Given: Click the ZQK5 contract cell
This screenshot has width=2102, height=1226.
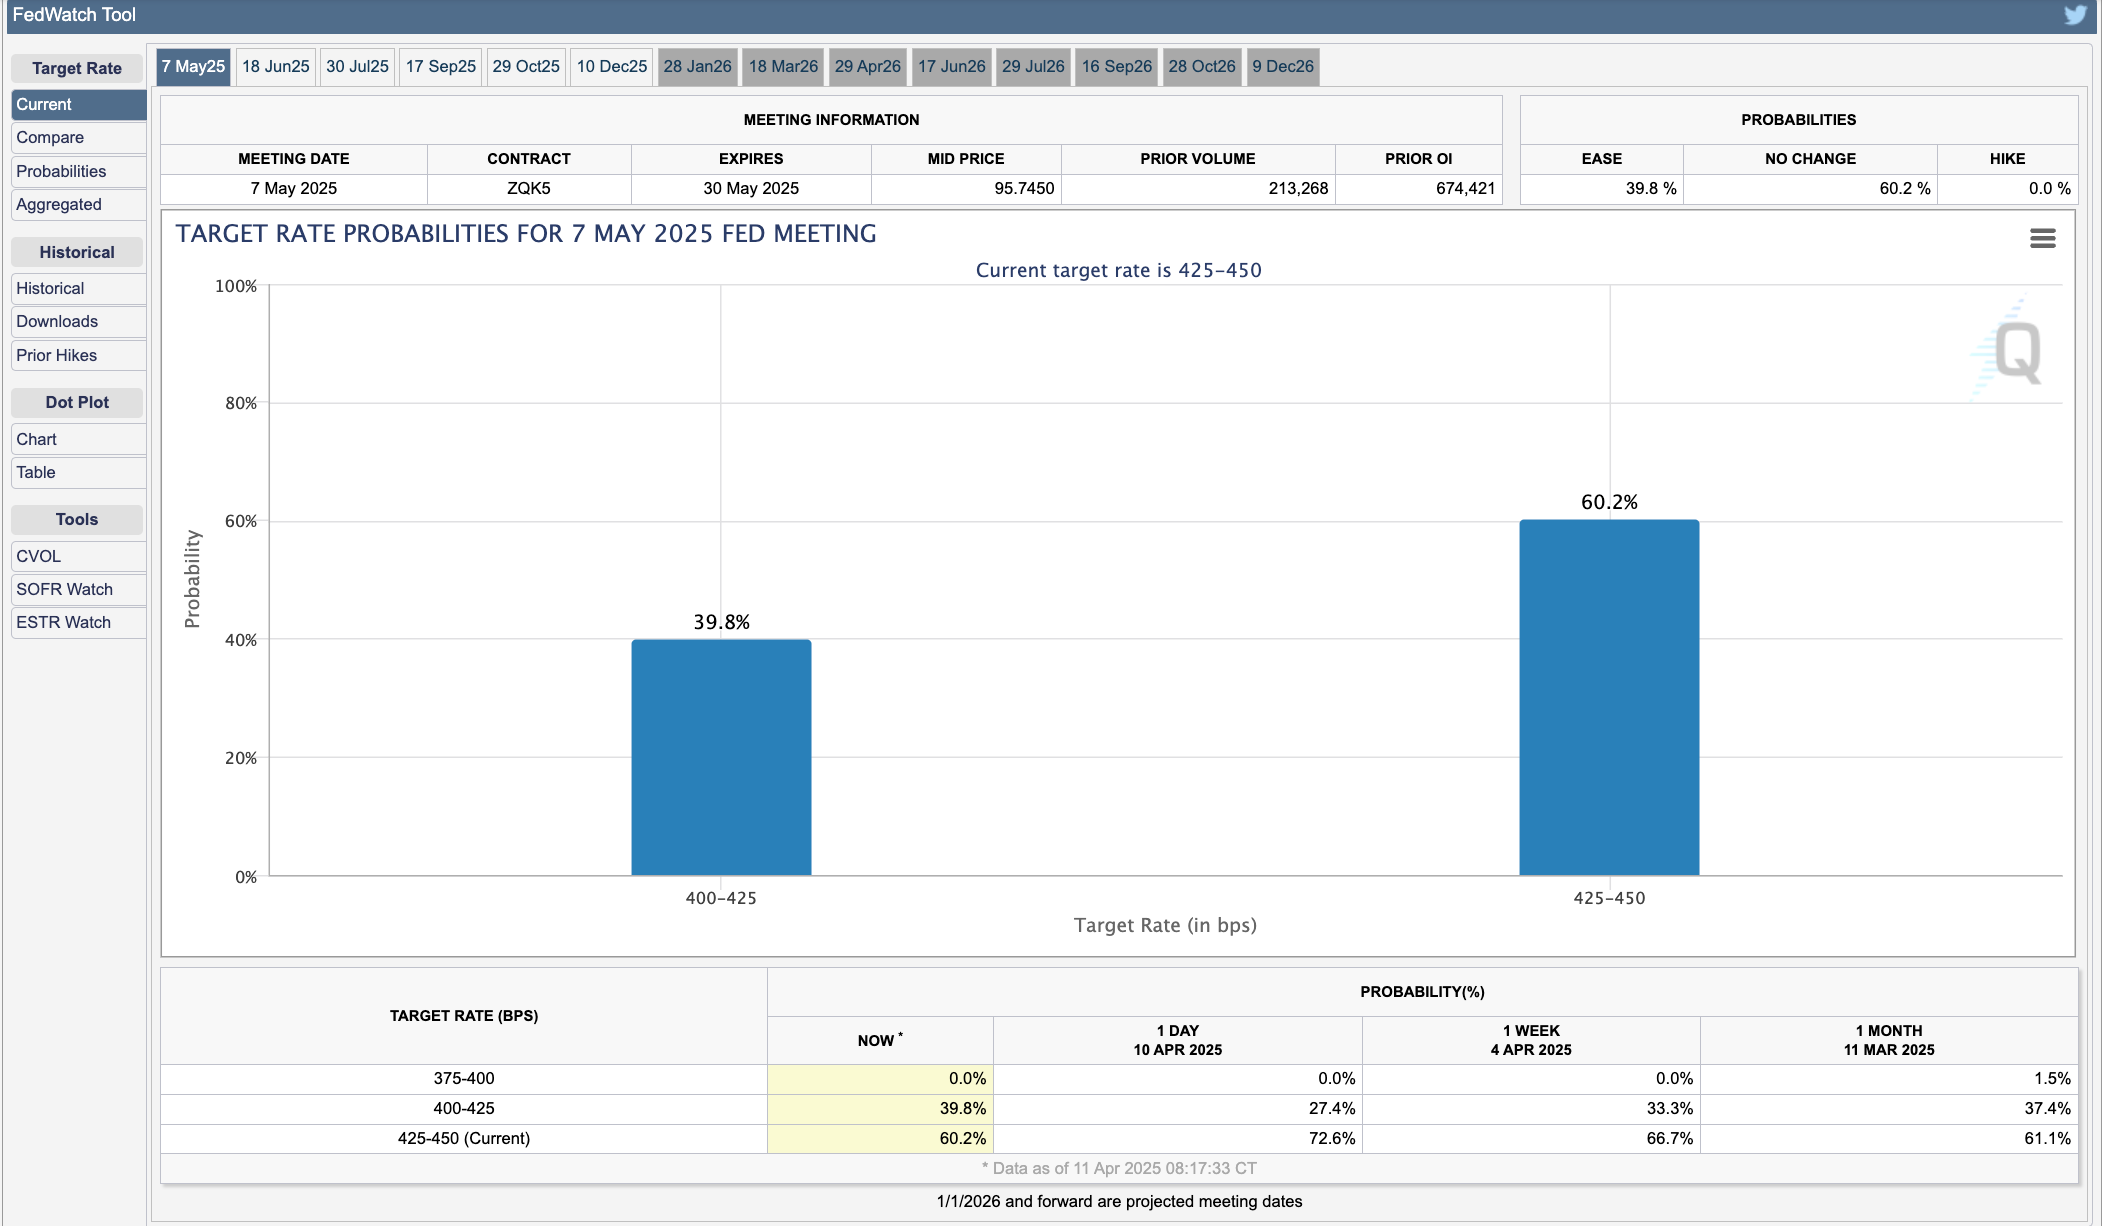Looking at the screenshot, I should (x=529, y=189).
